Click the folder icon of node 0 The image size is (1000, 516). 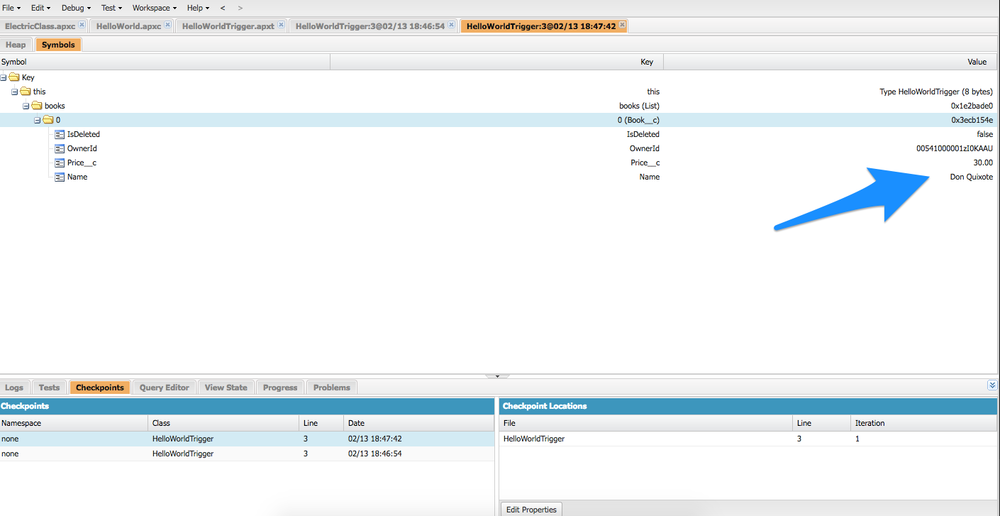pos(48,120)
